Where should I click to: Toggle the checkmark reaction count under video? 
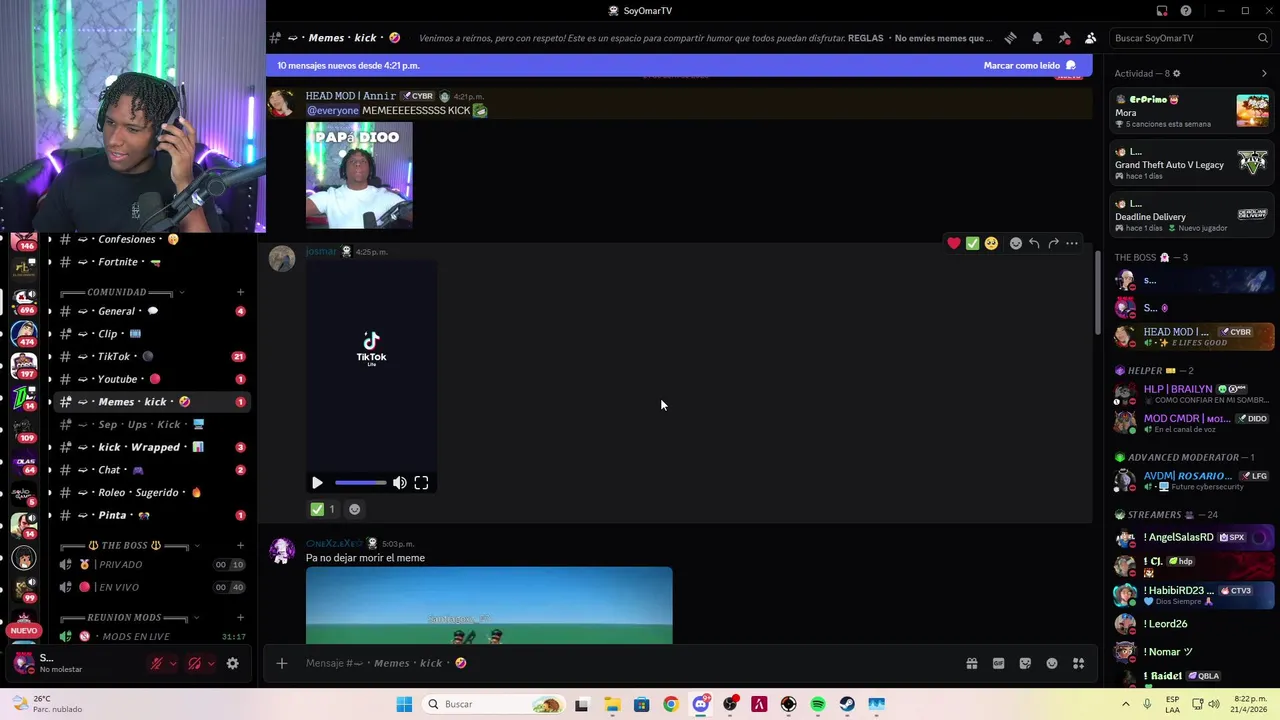coord(323,509)
